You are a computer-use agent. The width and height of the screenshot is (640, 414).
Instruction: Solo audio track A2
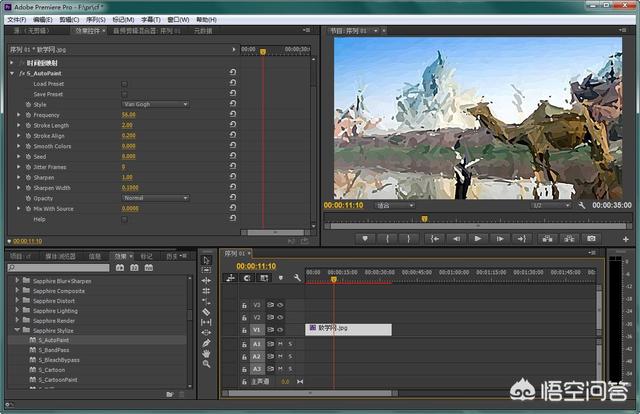pyautogui.click(x=290, y=357)
